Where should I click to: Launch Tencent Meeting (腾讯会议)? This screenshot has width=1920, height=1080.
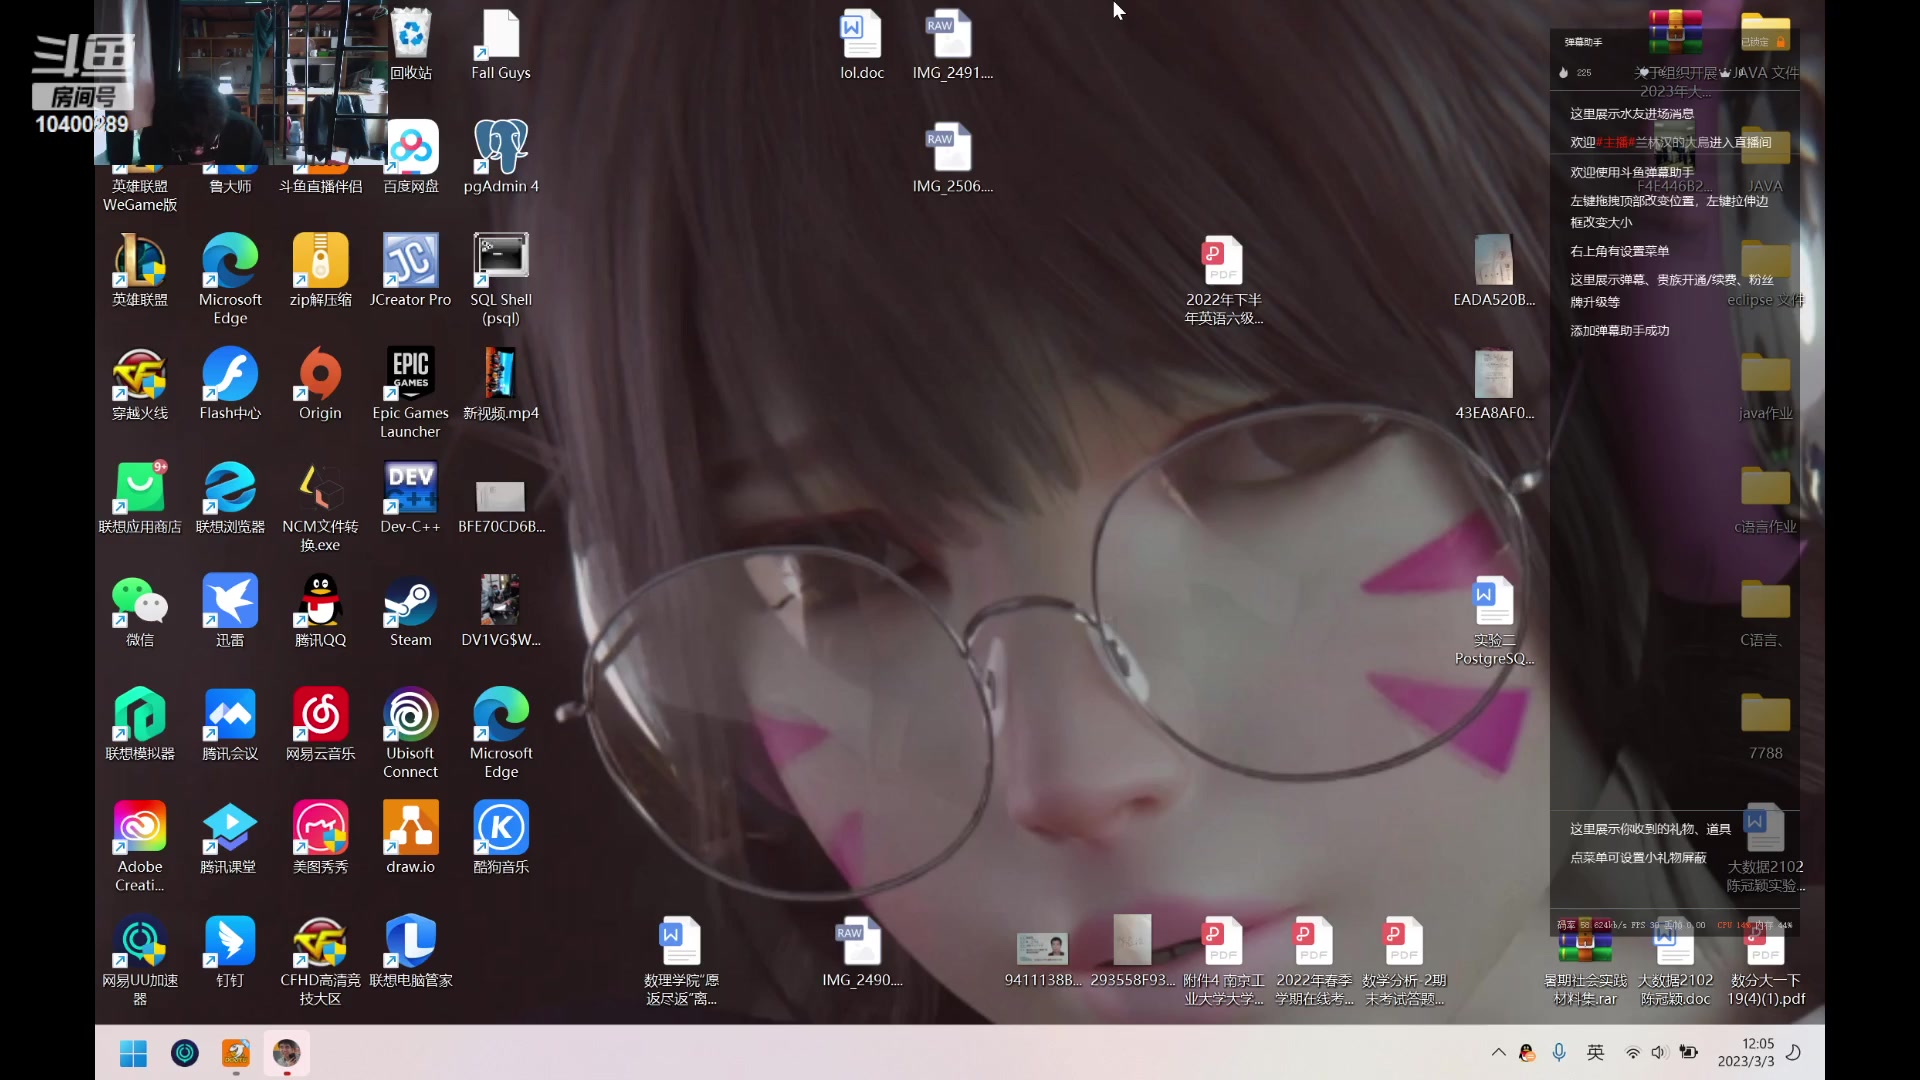230,724
